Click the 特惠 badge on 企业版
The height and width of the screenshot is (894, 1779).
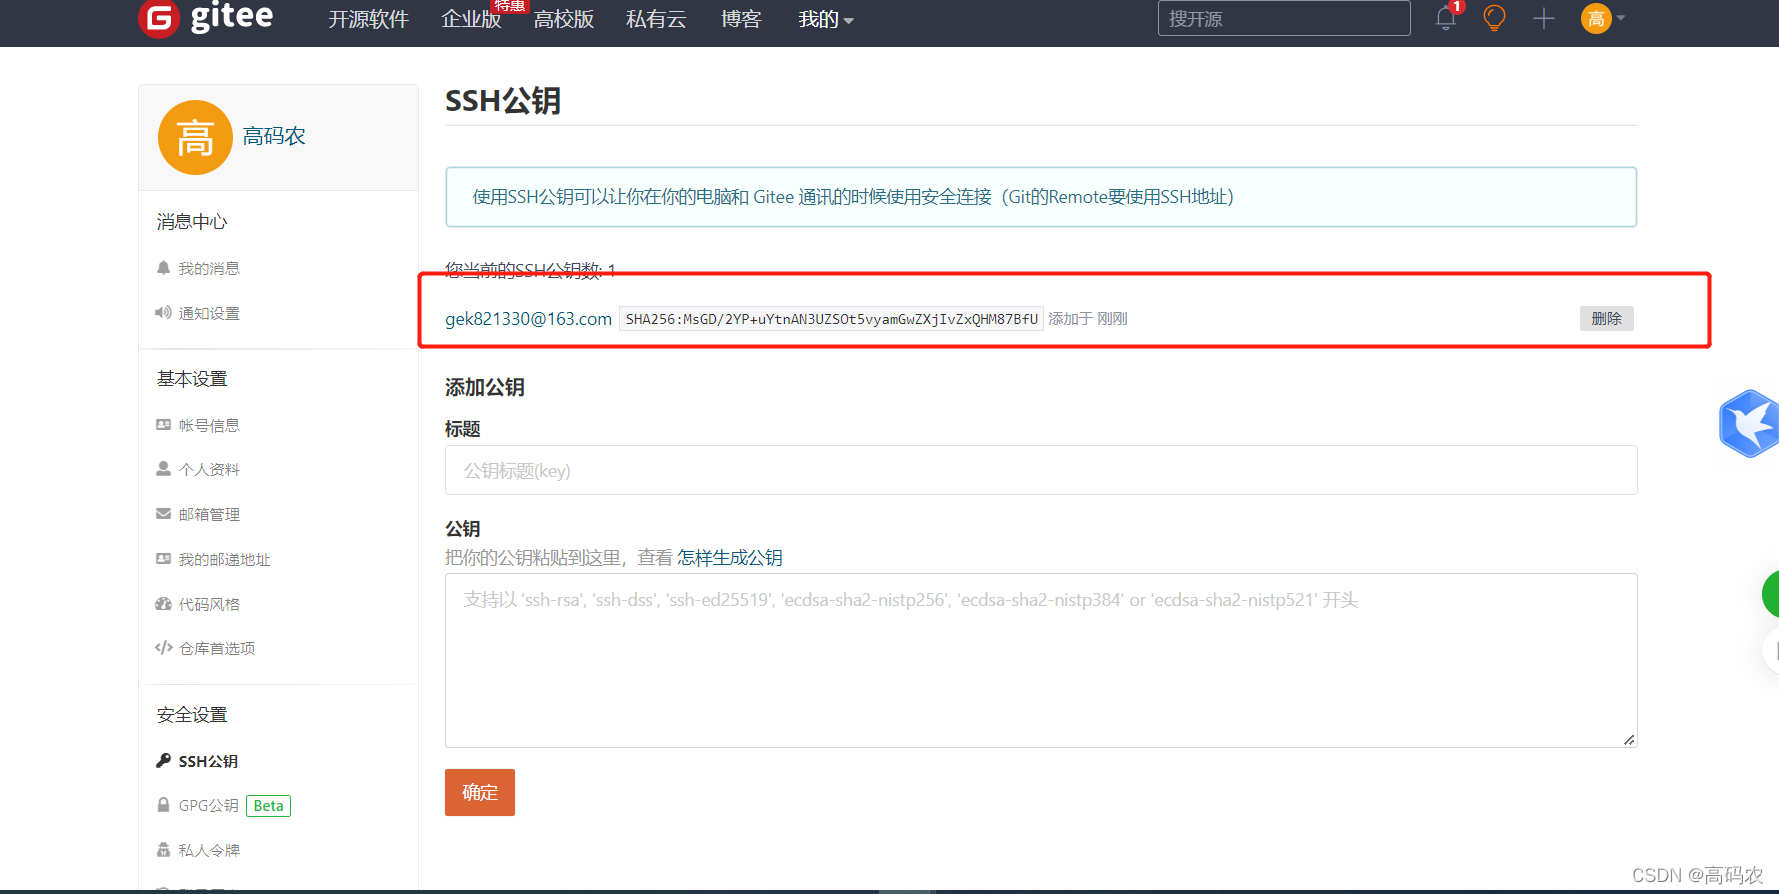[509, 6]
